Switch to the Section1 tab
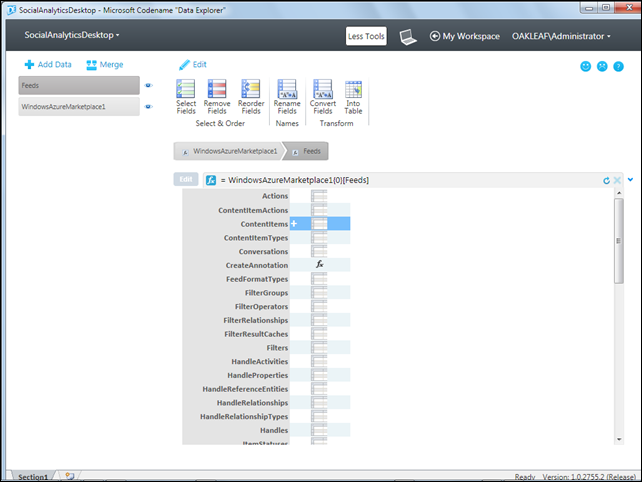This screenshot has height=482, width=642. point(33,477)
